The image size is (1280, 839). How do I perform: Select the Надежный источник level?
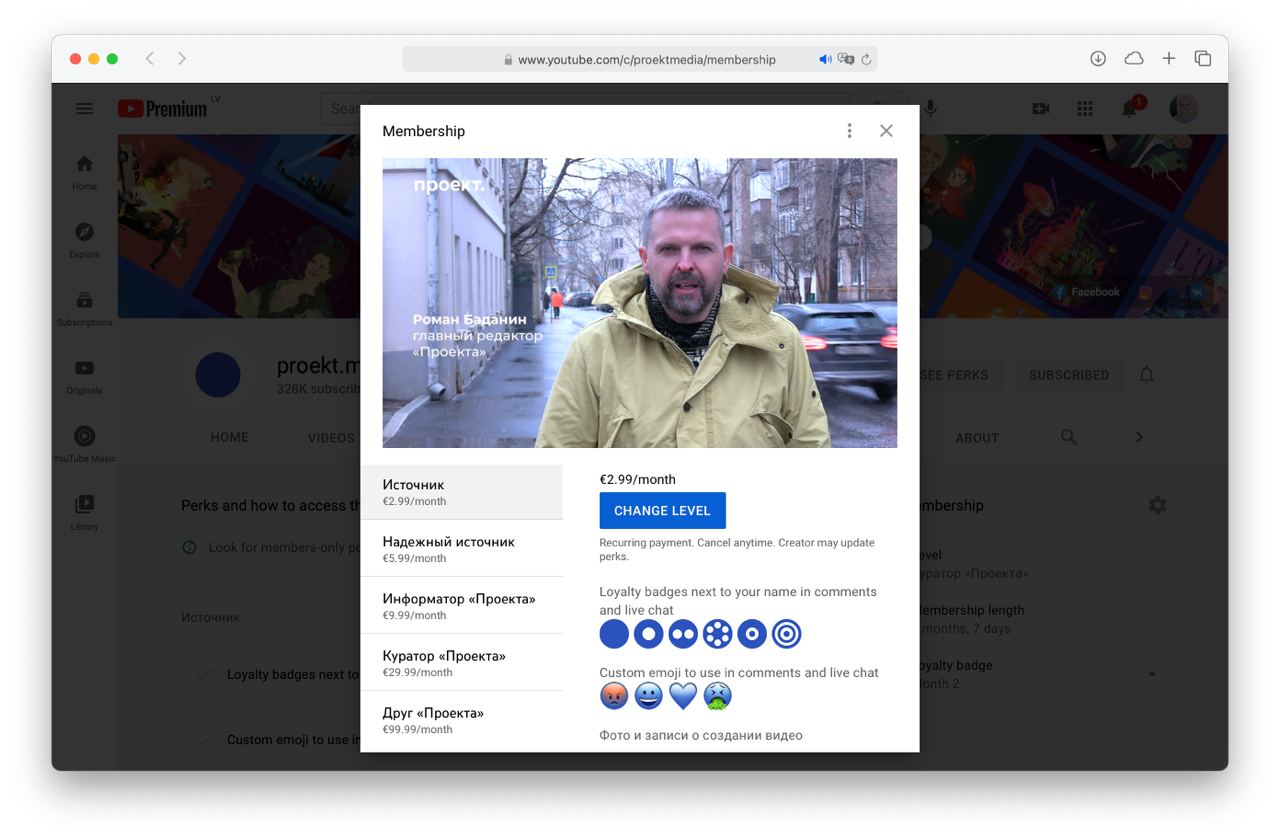point(461,549)
